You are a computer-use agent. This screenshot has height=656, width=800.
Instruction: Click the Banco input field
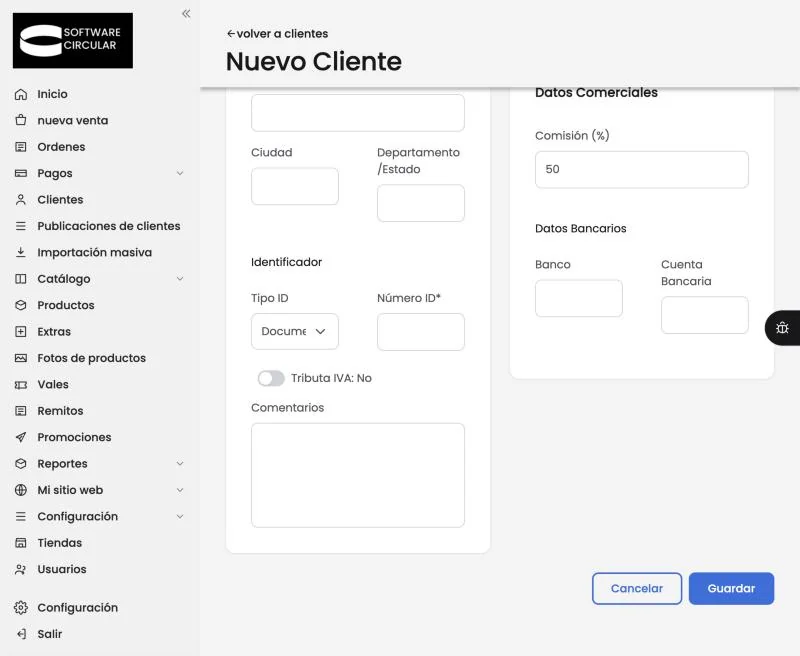[579, 298]
